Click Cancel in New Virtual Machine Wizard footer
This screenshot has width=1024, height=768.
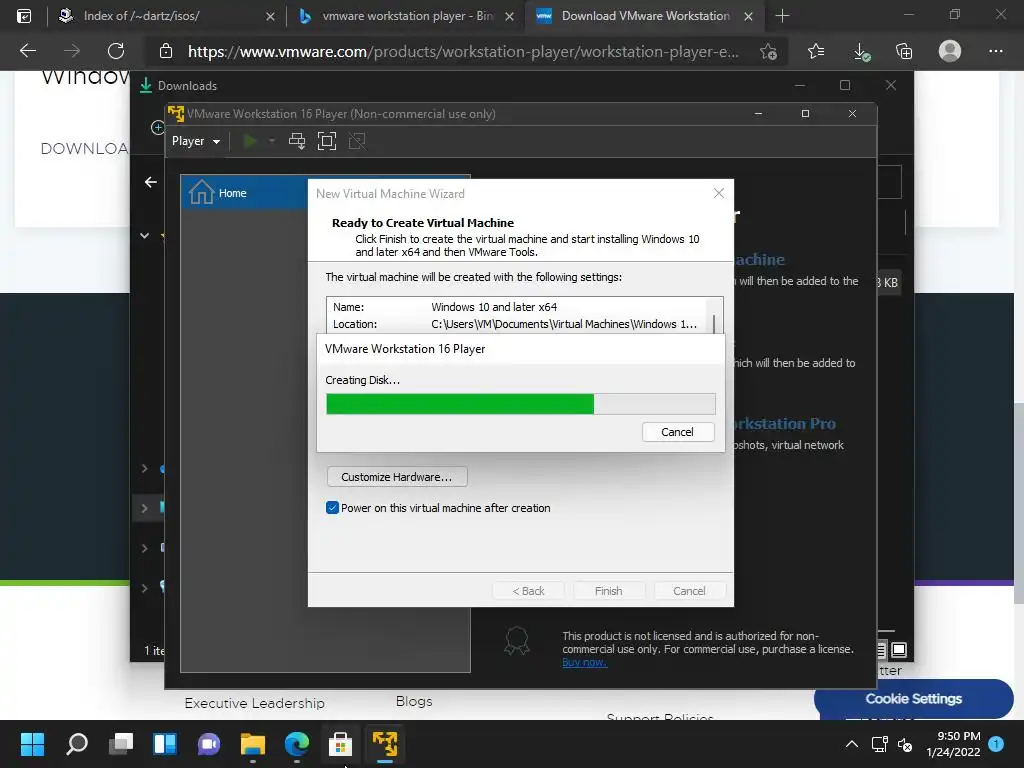(x=689, y=591)
